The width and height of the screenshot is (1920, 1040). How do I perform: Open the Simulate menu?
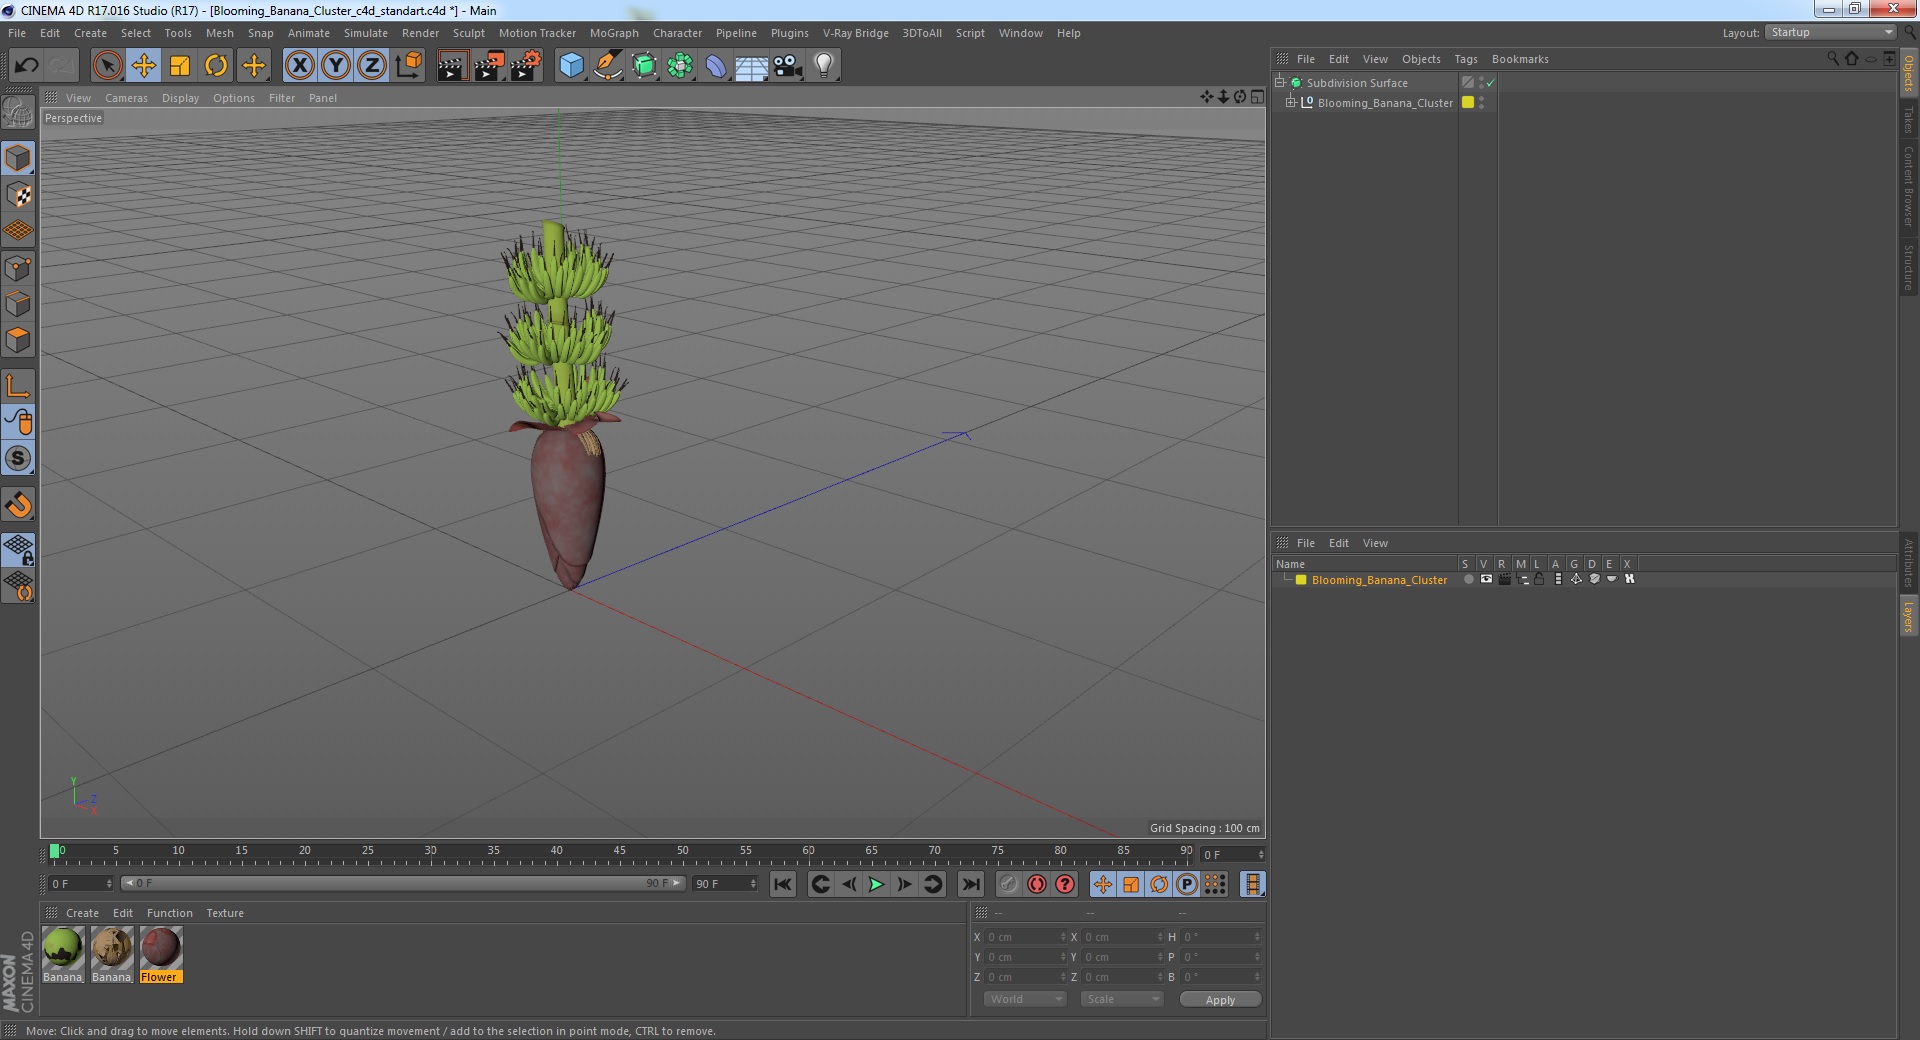click(366, 33)
